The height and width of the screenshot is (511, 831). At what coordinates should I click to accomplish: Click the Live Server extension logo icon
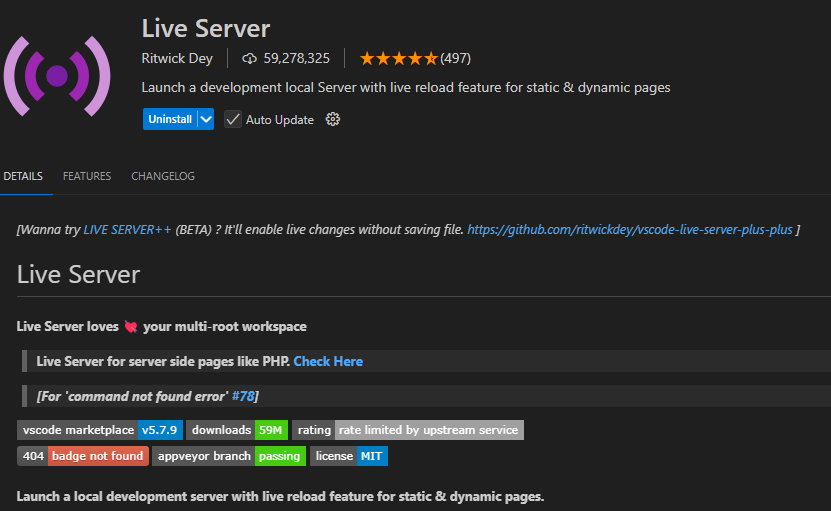57,76
